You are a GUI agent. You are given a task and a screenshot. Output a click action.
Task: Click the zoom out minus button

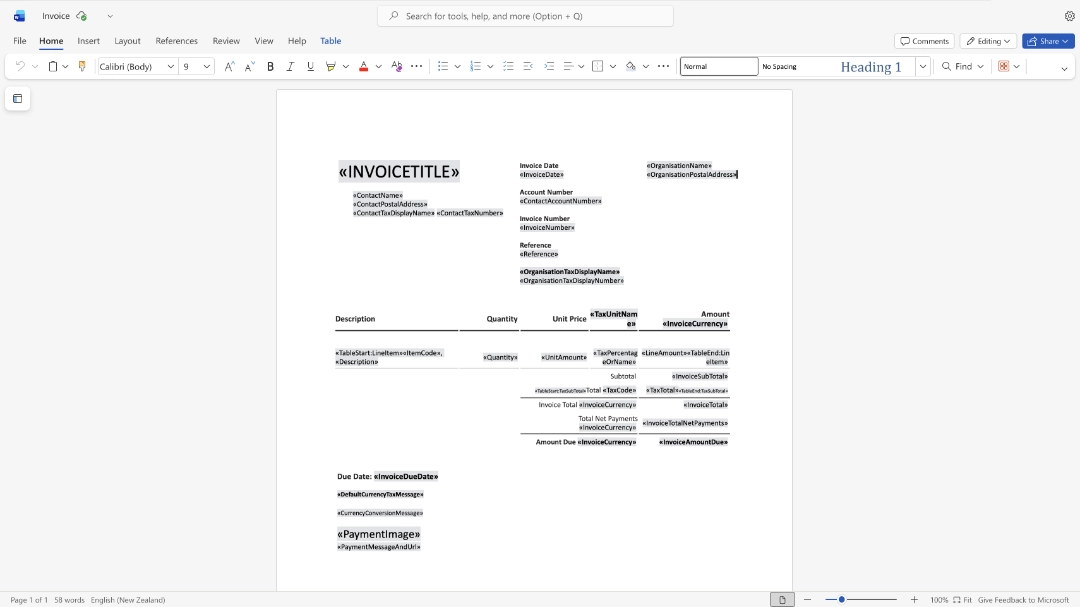coord(807,599)
